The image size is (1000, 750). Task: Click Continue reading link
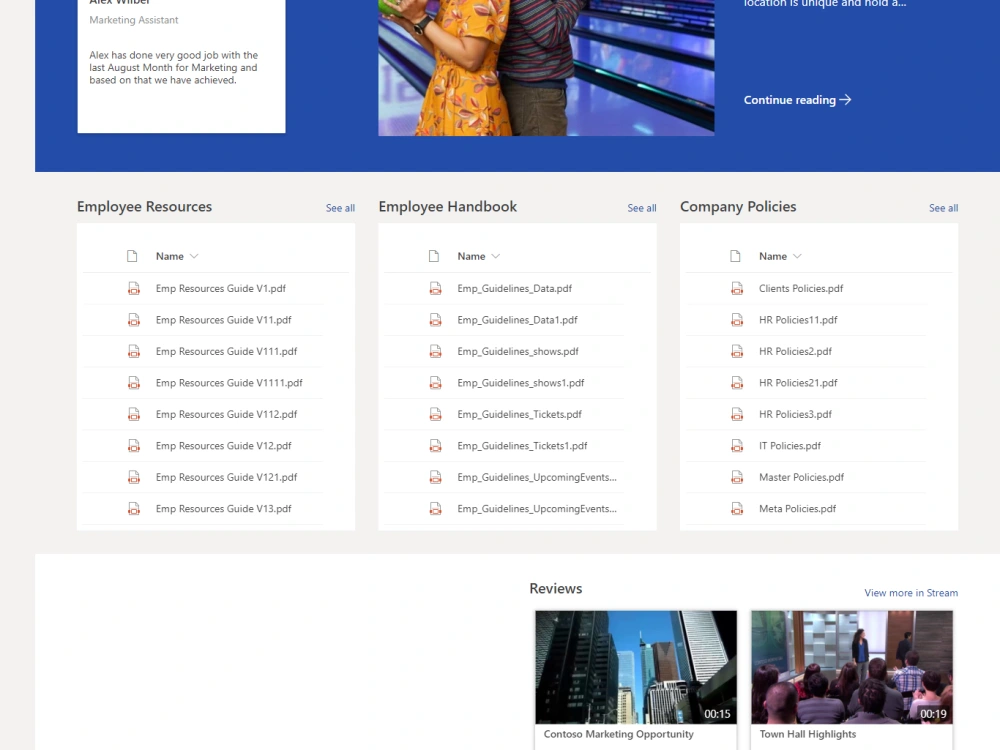pyautogui.click(x=797, y=100)
